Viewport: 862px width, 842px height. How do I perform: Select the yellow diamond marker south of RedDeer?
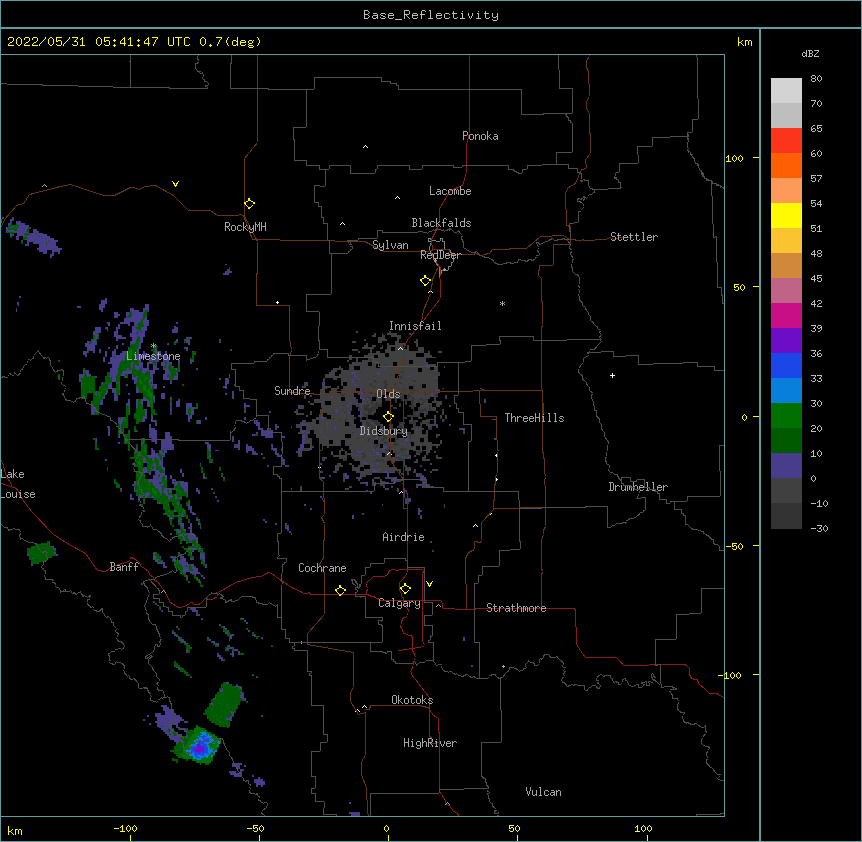point(426,281)
